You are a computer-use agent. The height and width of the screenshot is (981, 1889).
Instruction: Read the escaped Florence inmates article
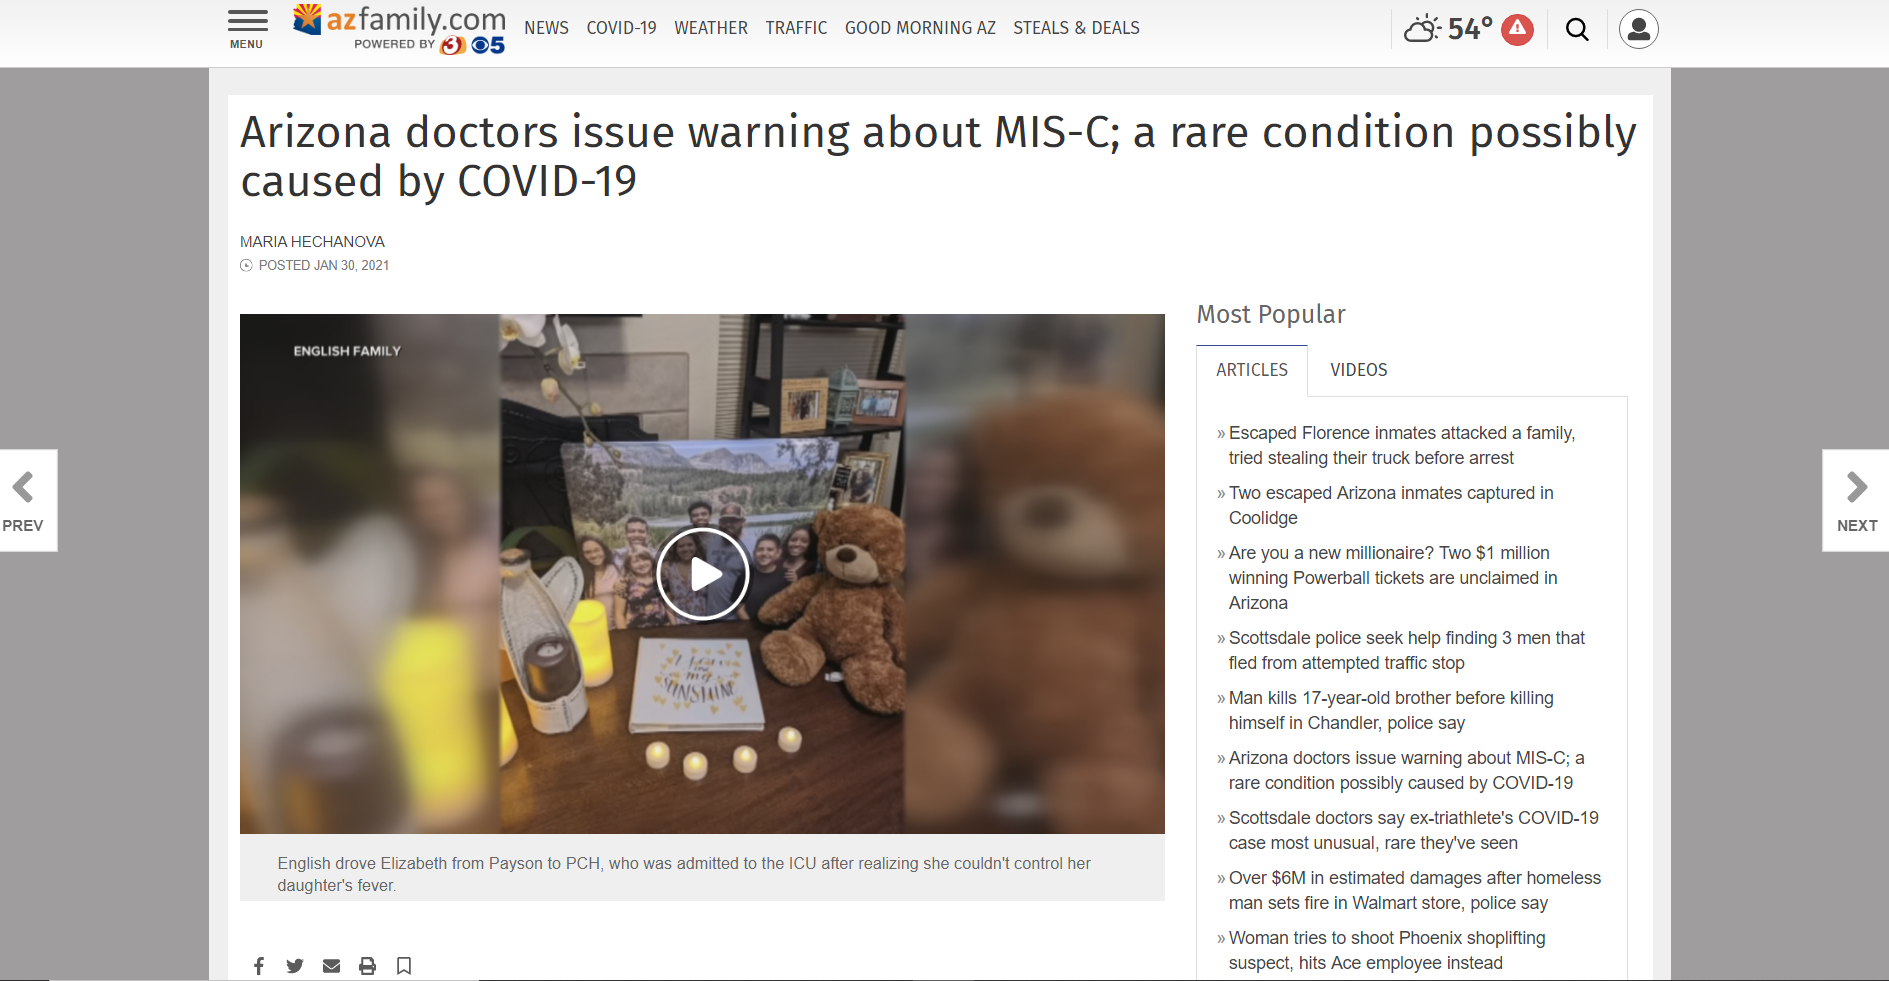click(x=1401, y=445)
